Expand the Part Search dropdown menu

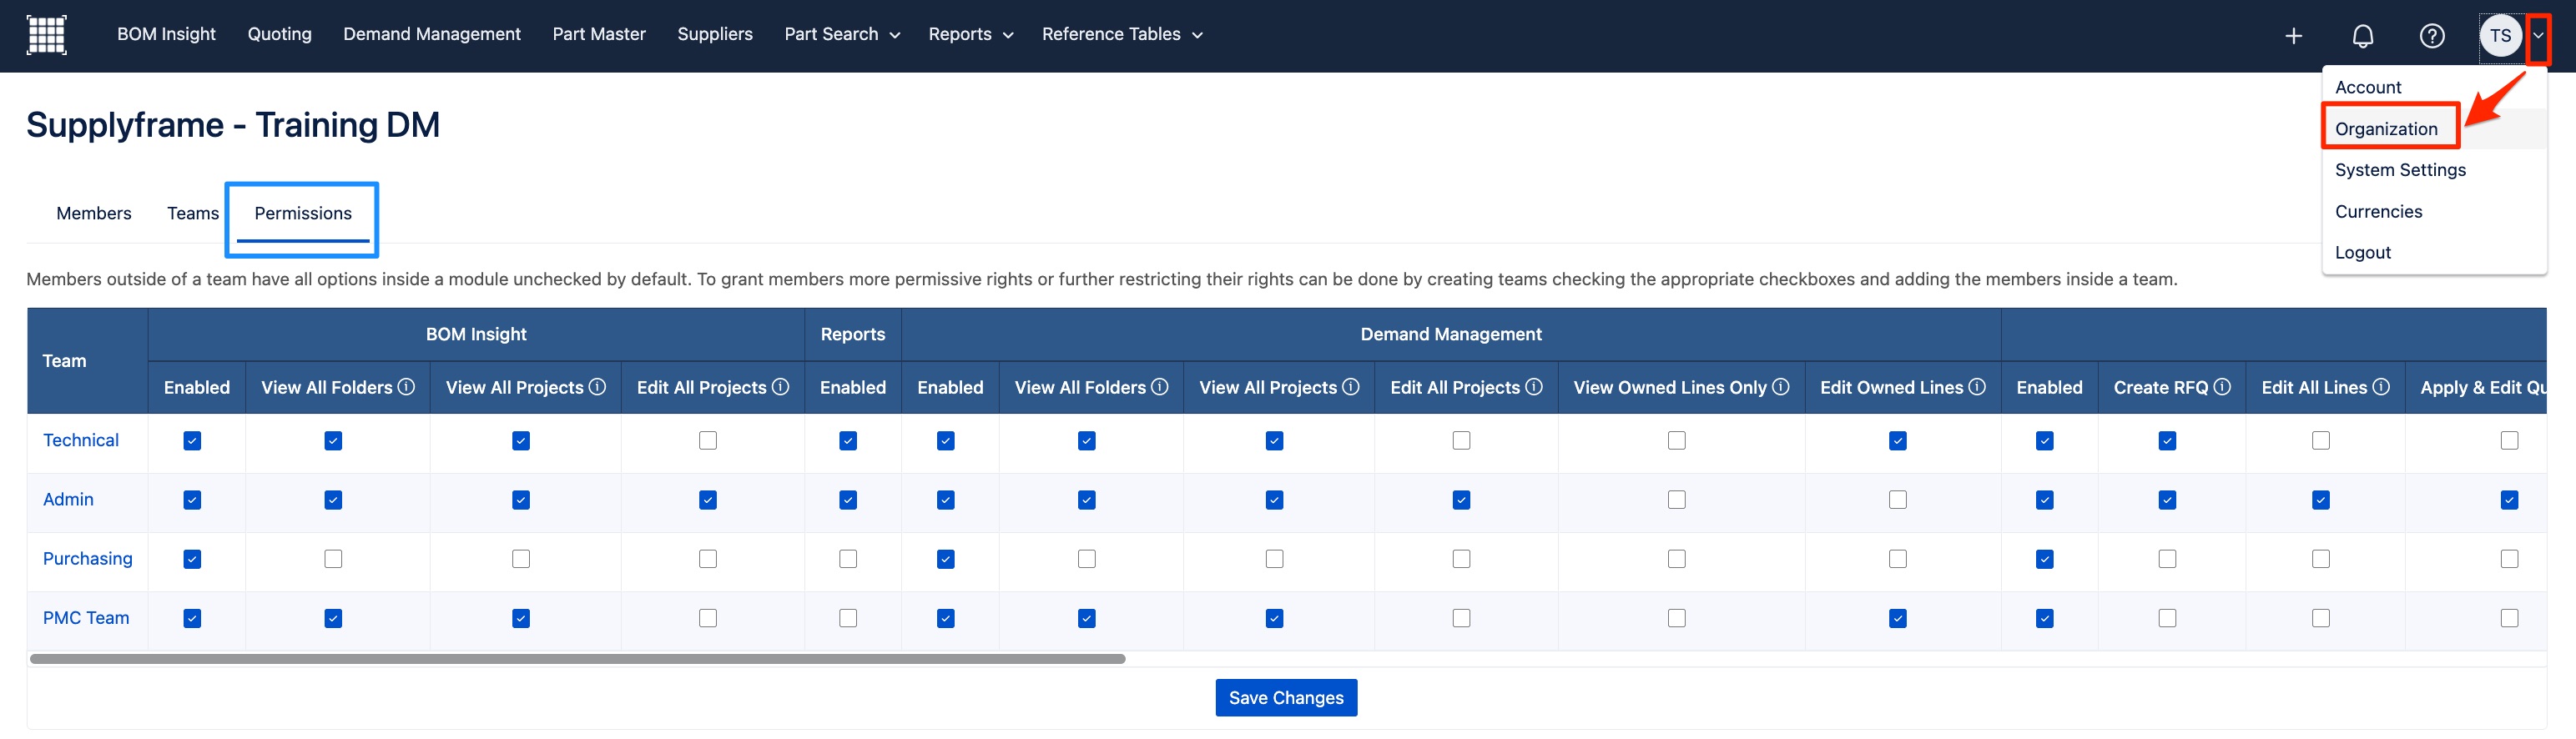coord(842,34)
